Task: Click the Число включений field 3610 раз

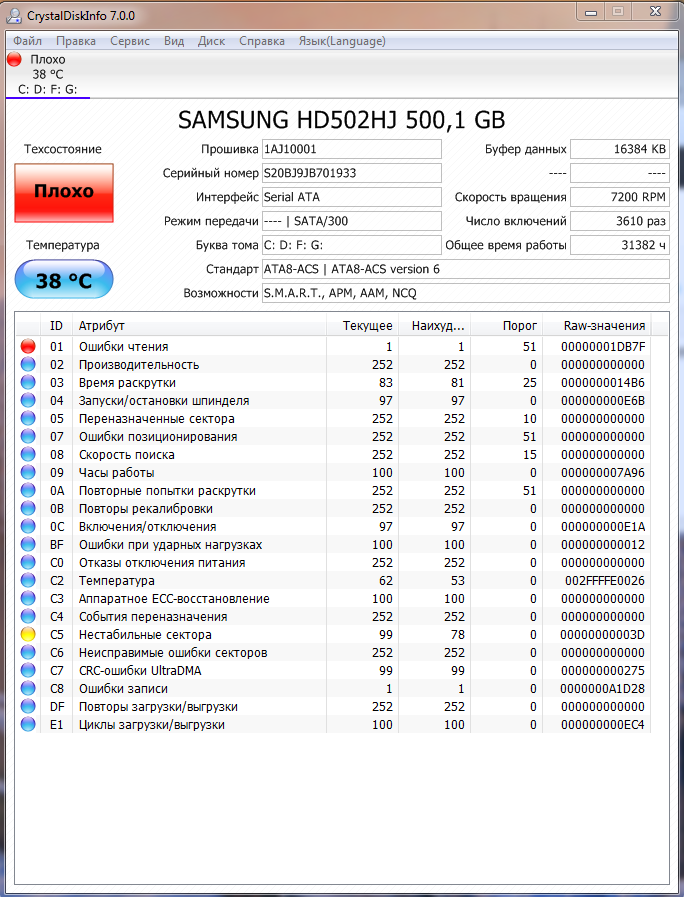Action: click(x=620, y=221)
